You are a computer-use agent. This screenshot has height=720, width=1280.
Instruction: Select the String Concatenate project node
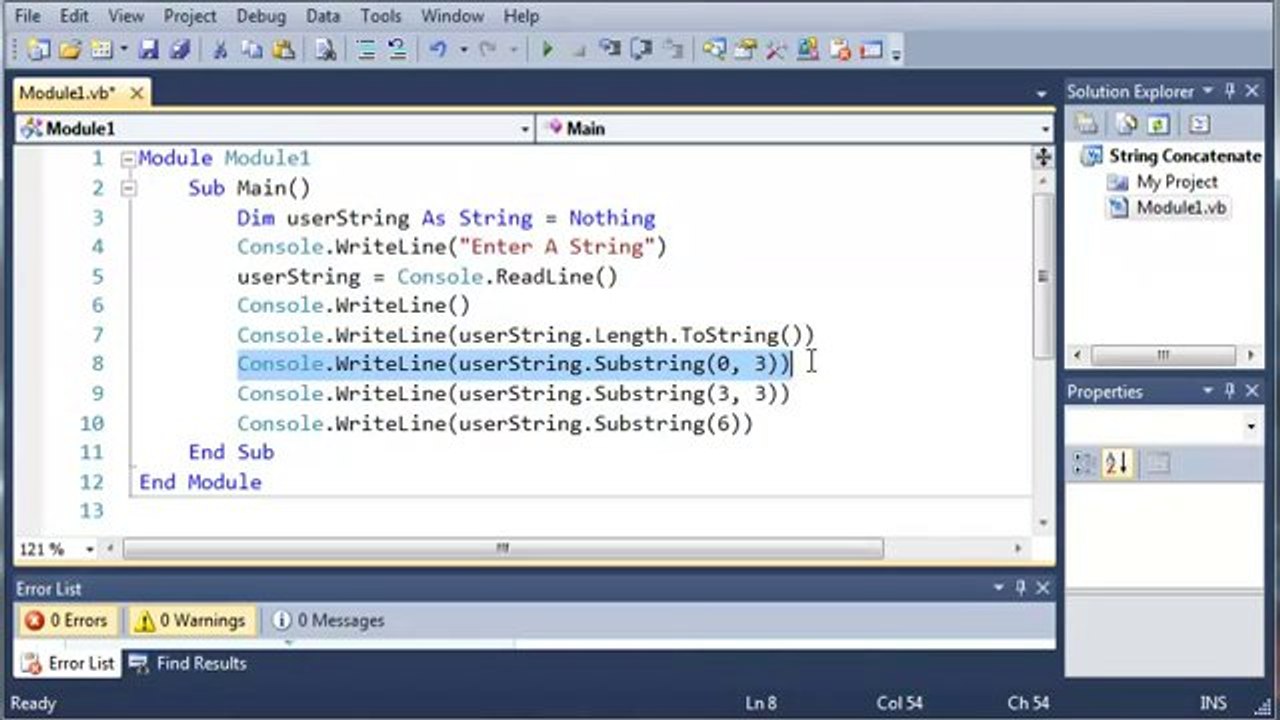coord(1172,156)
